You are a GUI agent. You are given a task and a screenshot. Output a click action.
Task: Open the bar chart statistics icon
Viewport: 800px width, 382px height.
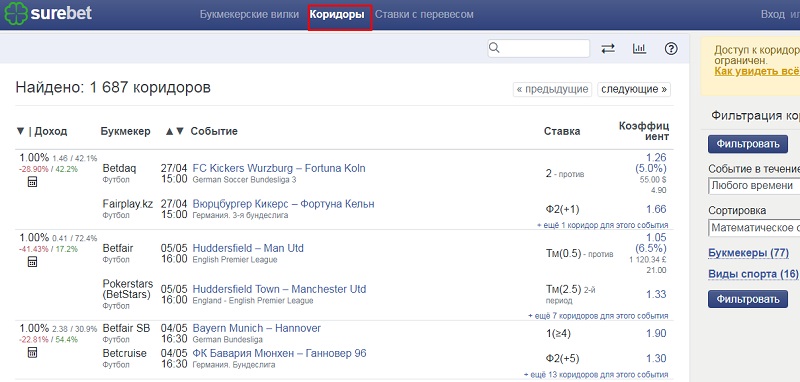(639, 48)
